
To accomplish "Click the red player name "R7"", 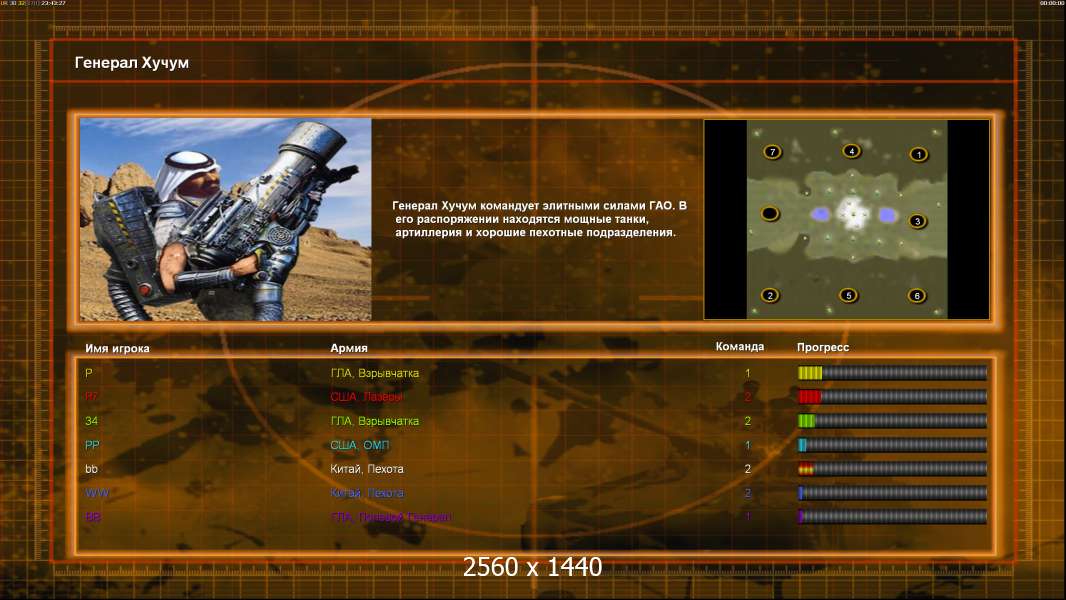I will coord(91,396).
